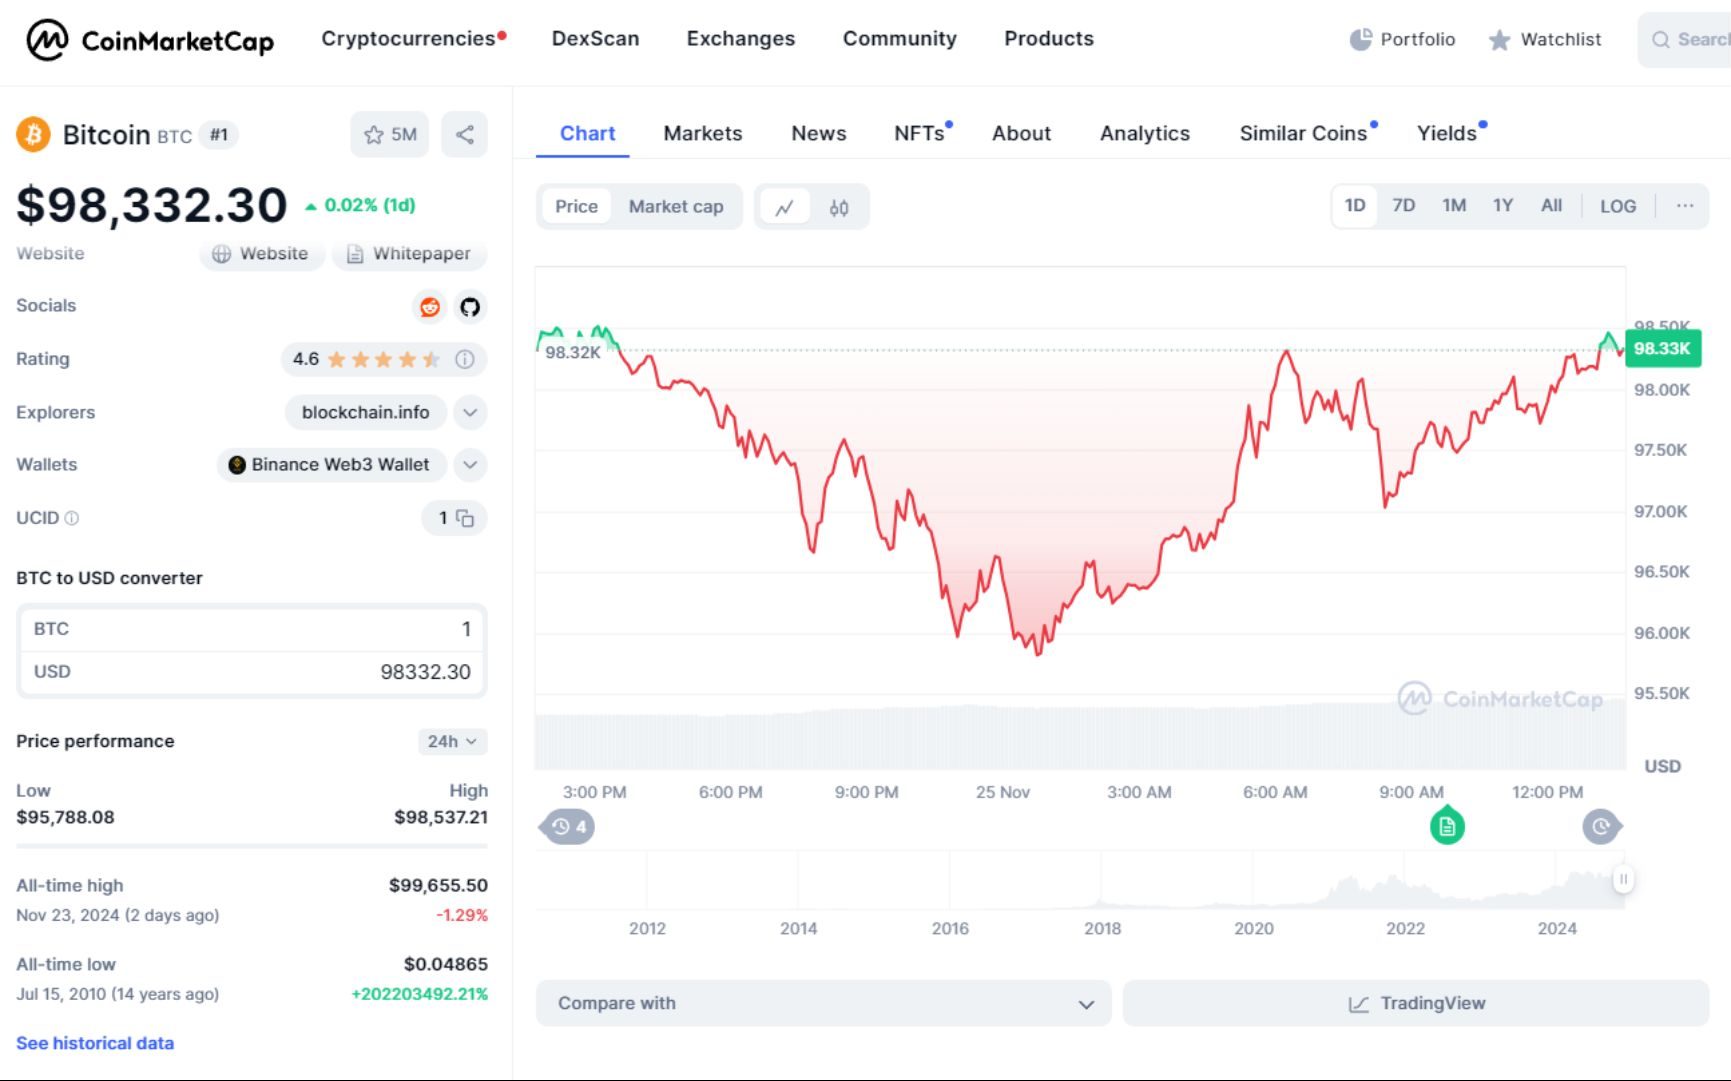Switch chart scale to LOG
The image size is (1731, 1081).
[1618, 206]
